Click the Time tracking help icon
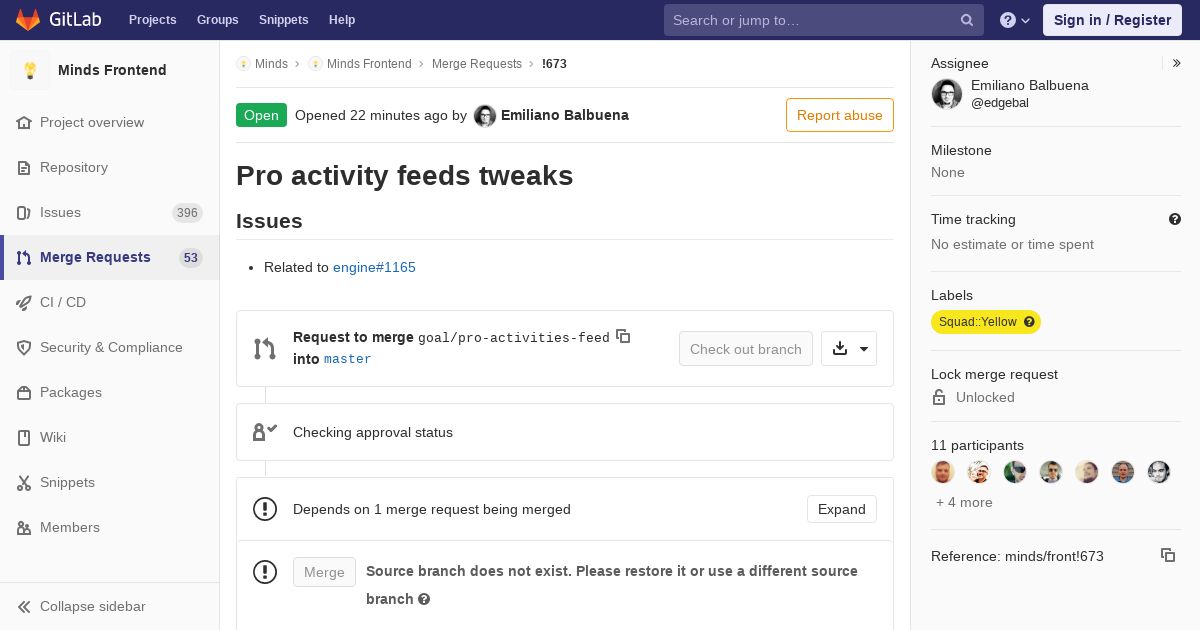Screen dimensions: 1200x630 click(1175, 219)
